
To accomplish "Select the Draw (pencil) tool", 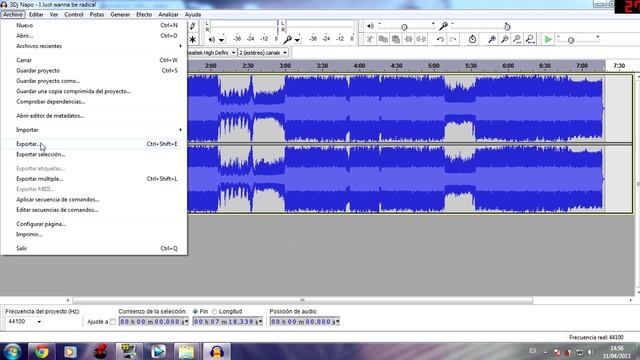I will pos(192,26).
